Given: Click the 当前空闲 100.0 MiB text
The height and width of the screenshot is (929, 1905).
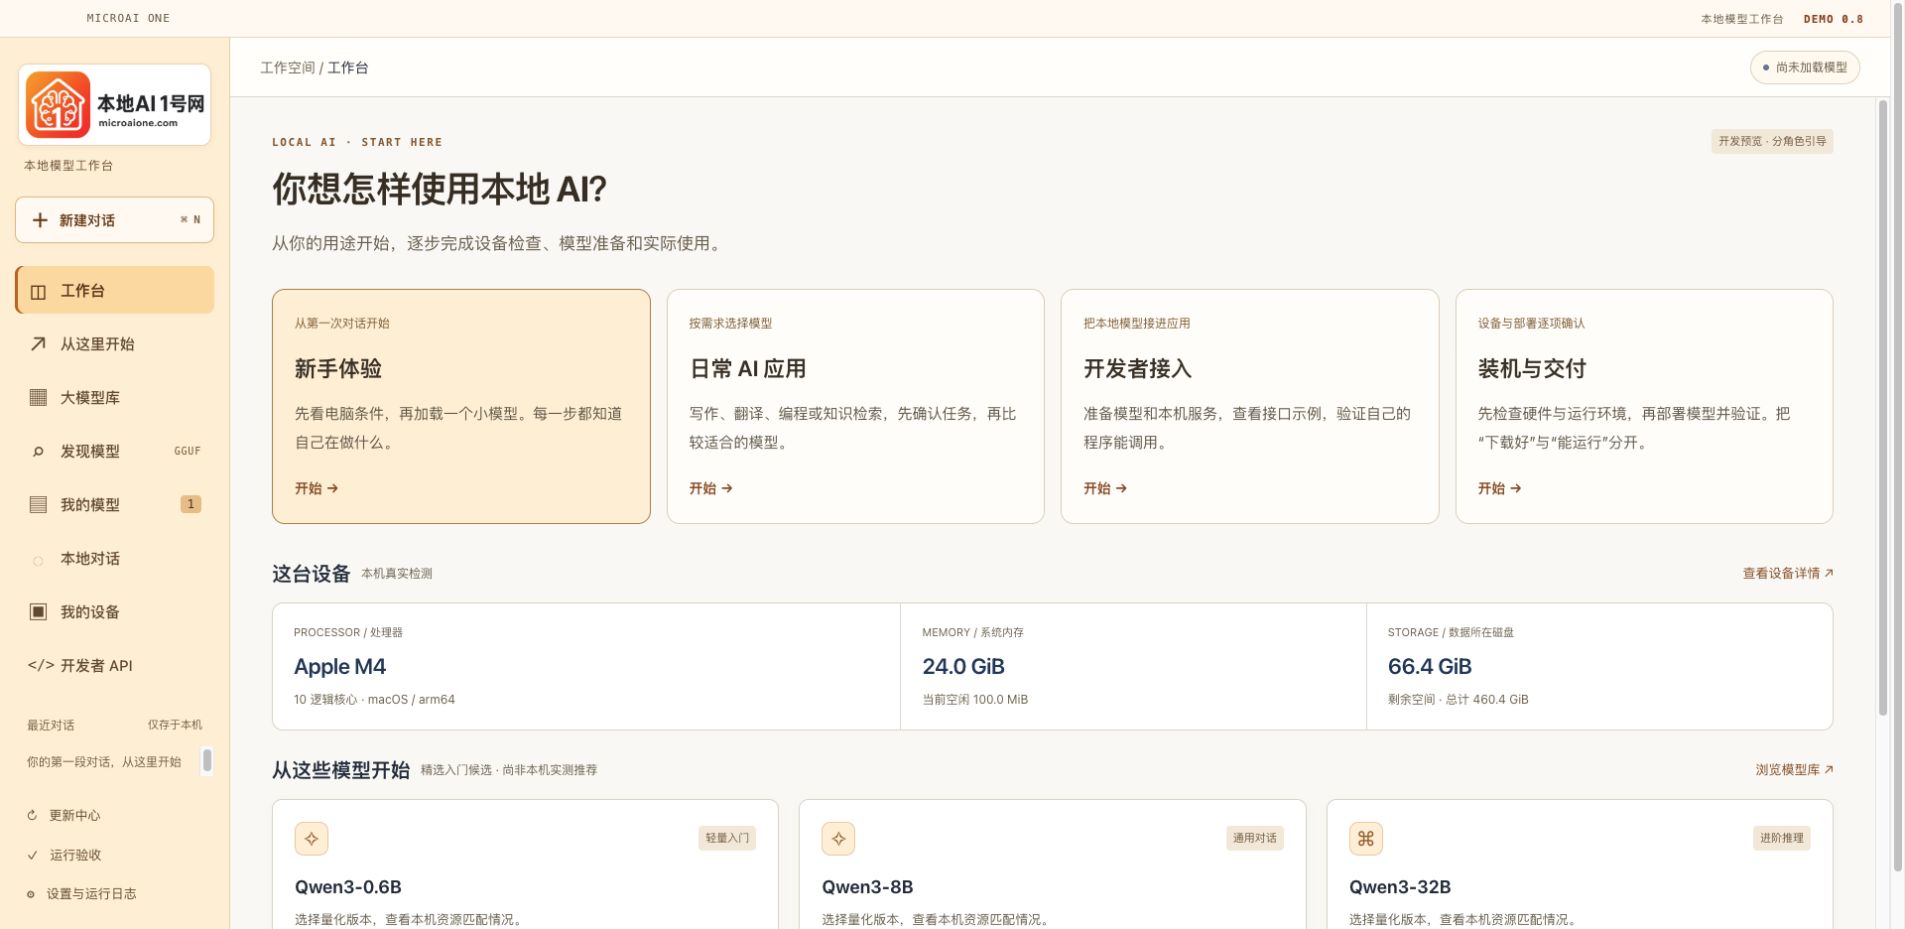Looking at the screenshot, I should point(975,699).
